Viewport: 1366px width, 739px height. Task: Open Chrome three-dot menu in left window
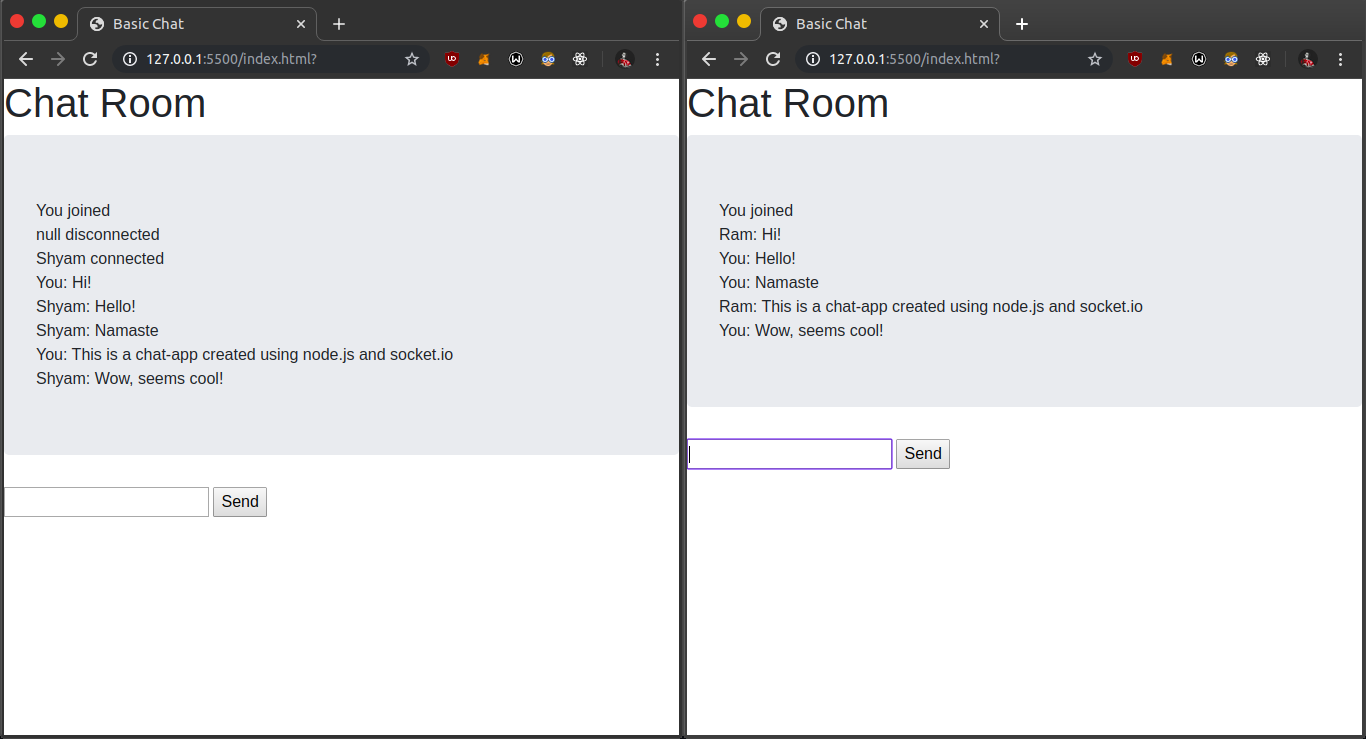tap(657, 59)
